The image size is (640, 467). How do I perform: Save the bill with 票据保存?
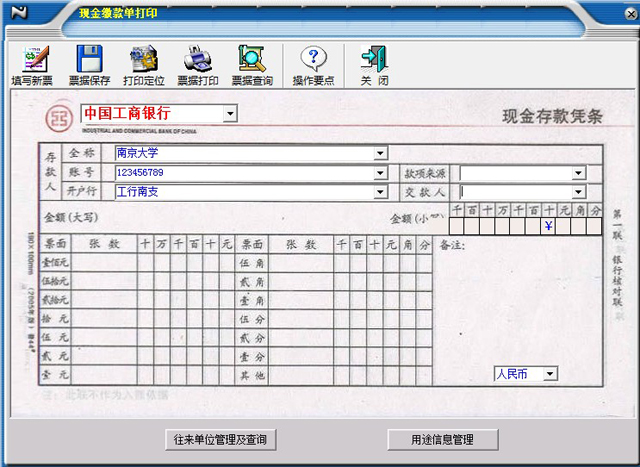tap(89, 65)
